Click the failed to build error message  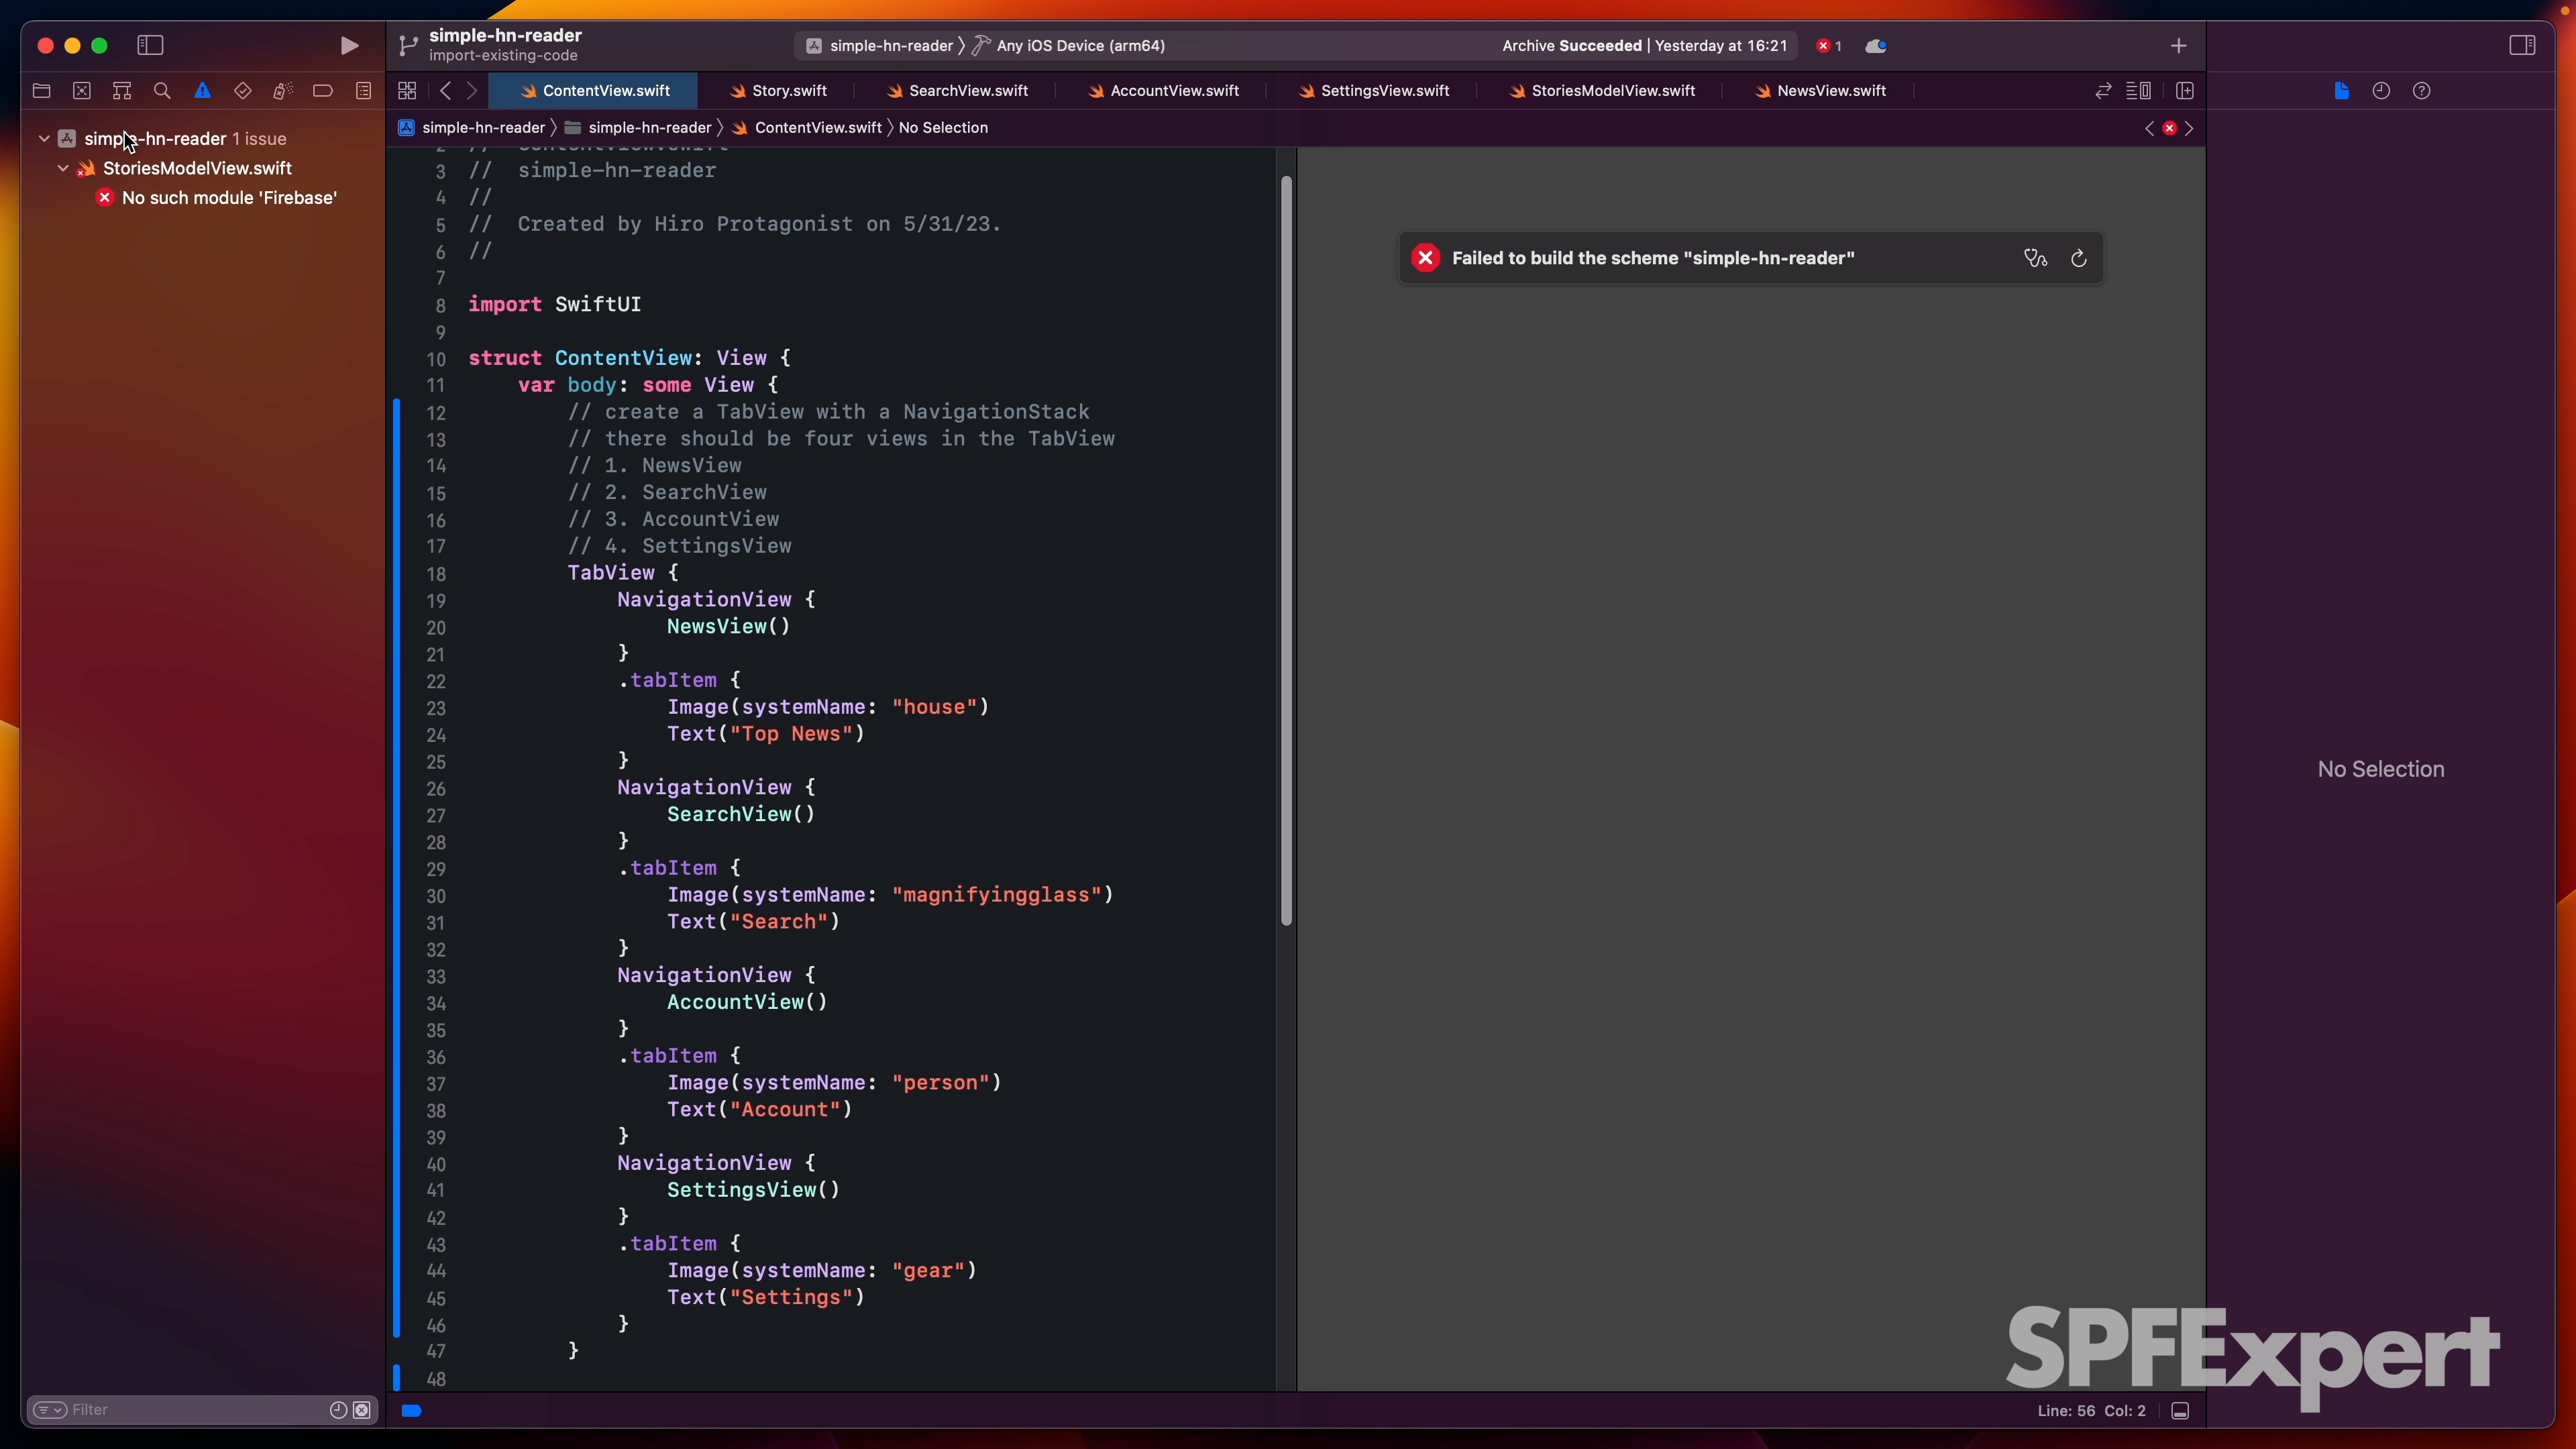tap(1653, 258)
